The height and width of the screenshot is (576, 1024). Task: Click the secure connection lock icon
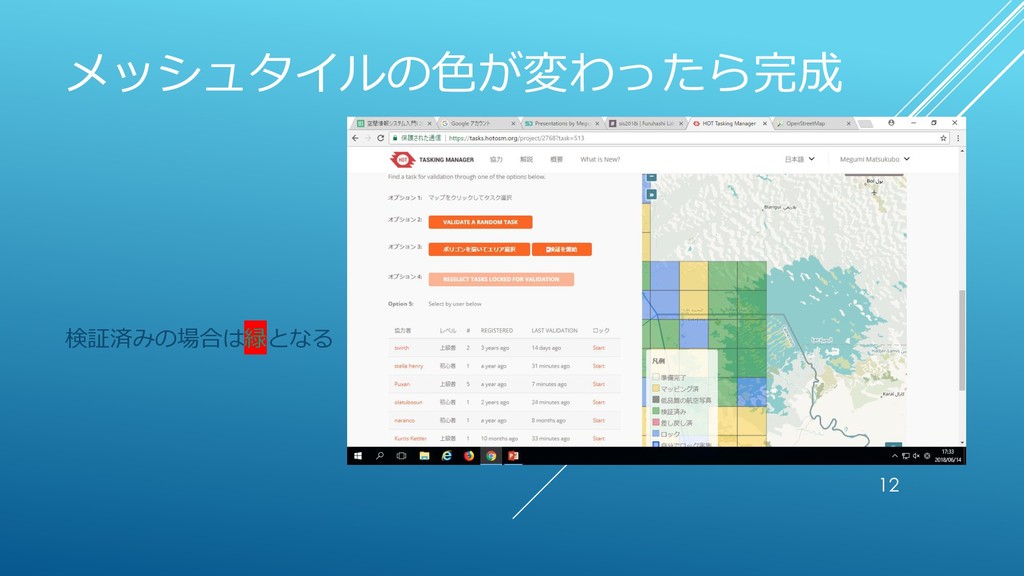tap(395, 138)
